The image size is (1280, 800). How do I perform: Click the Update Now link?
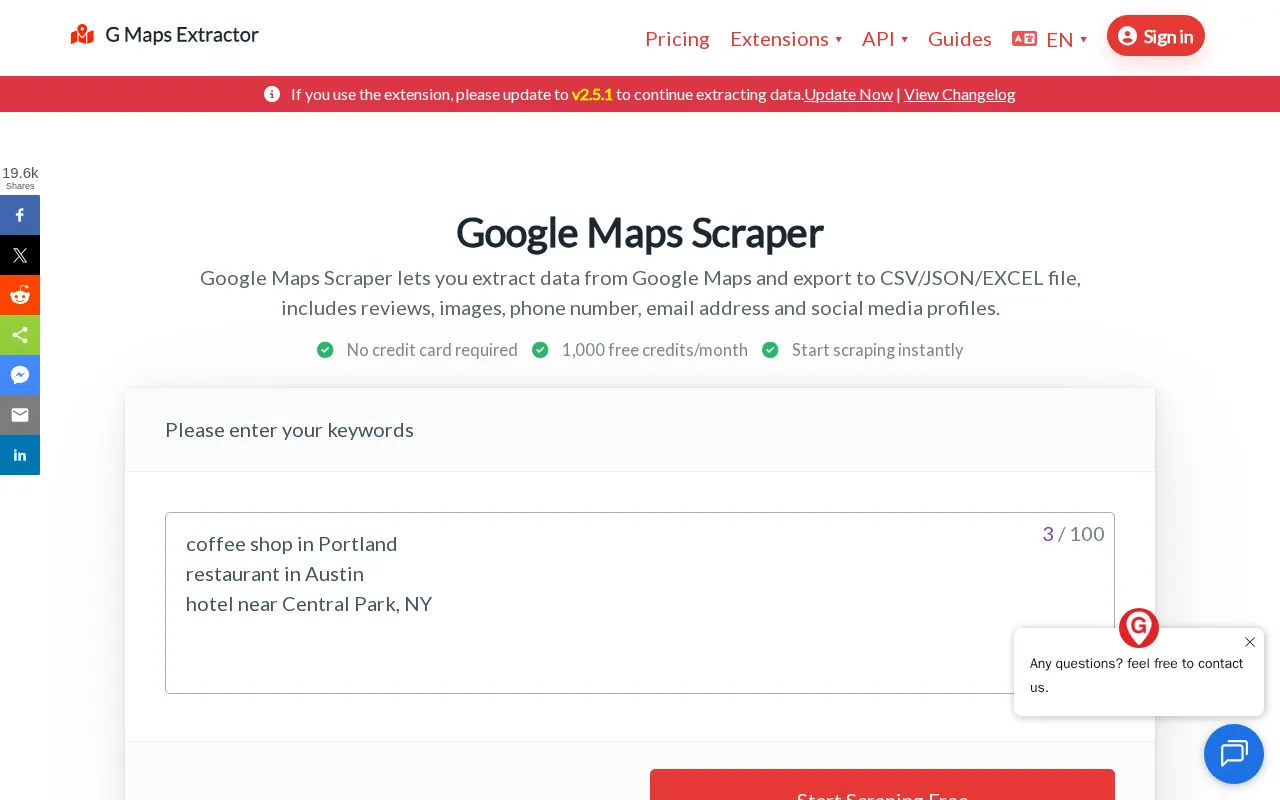click(849, 94)
